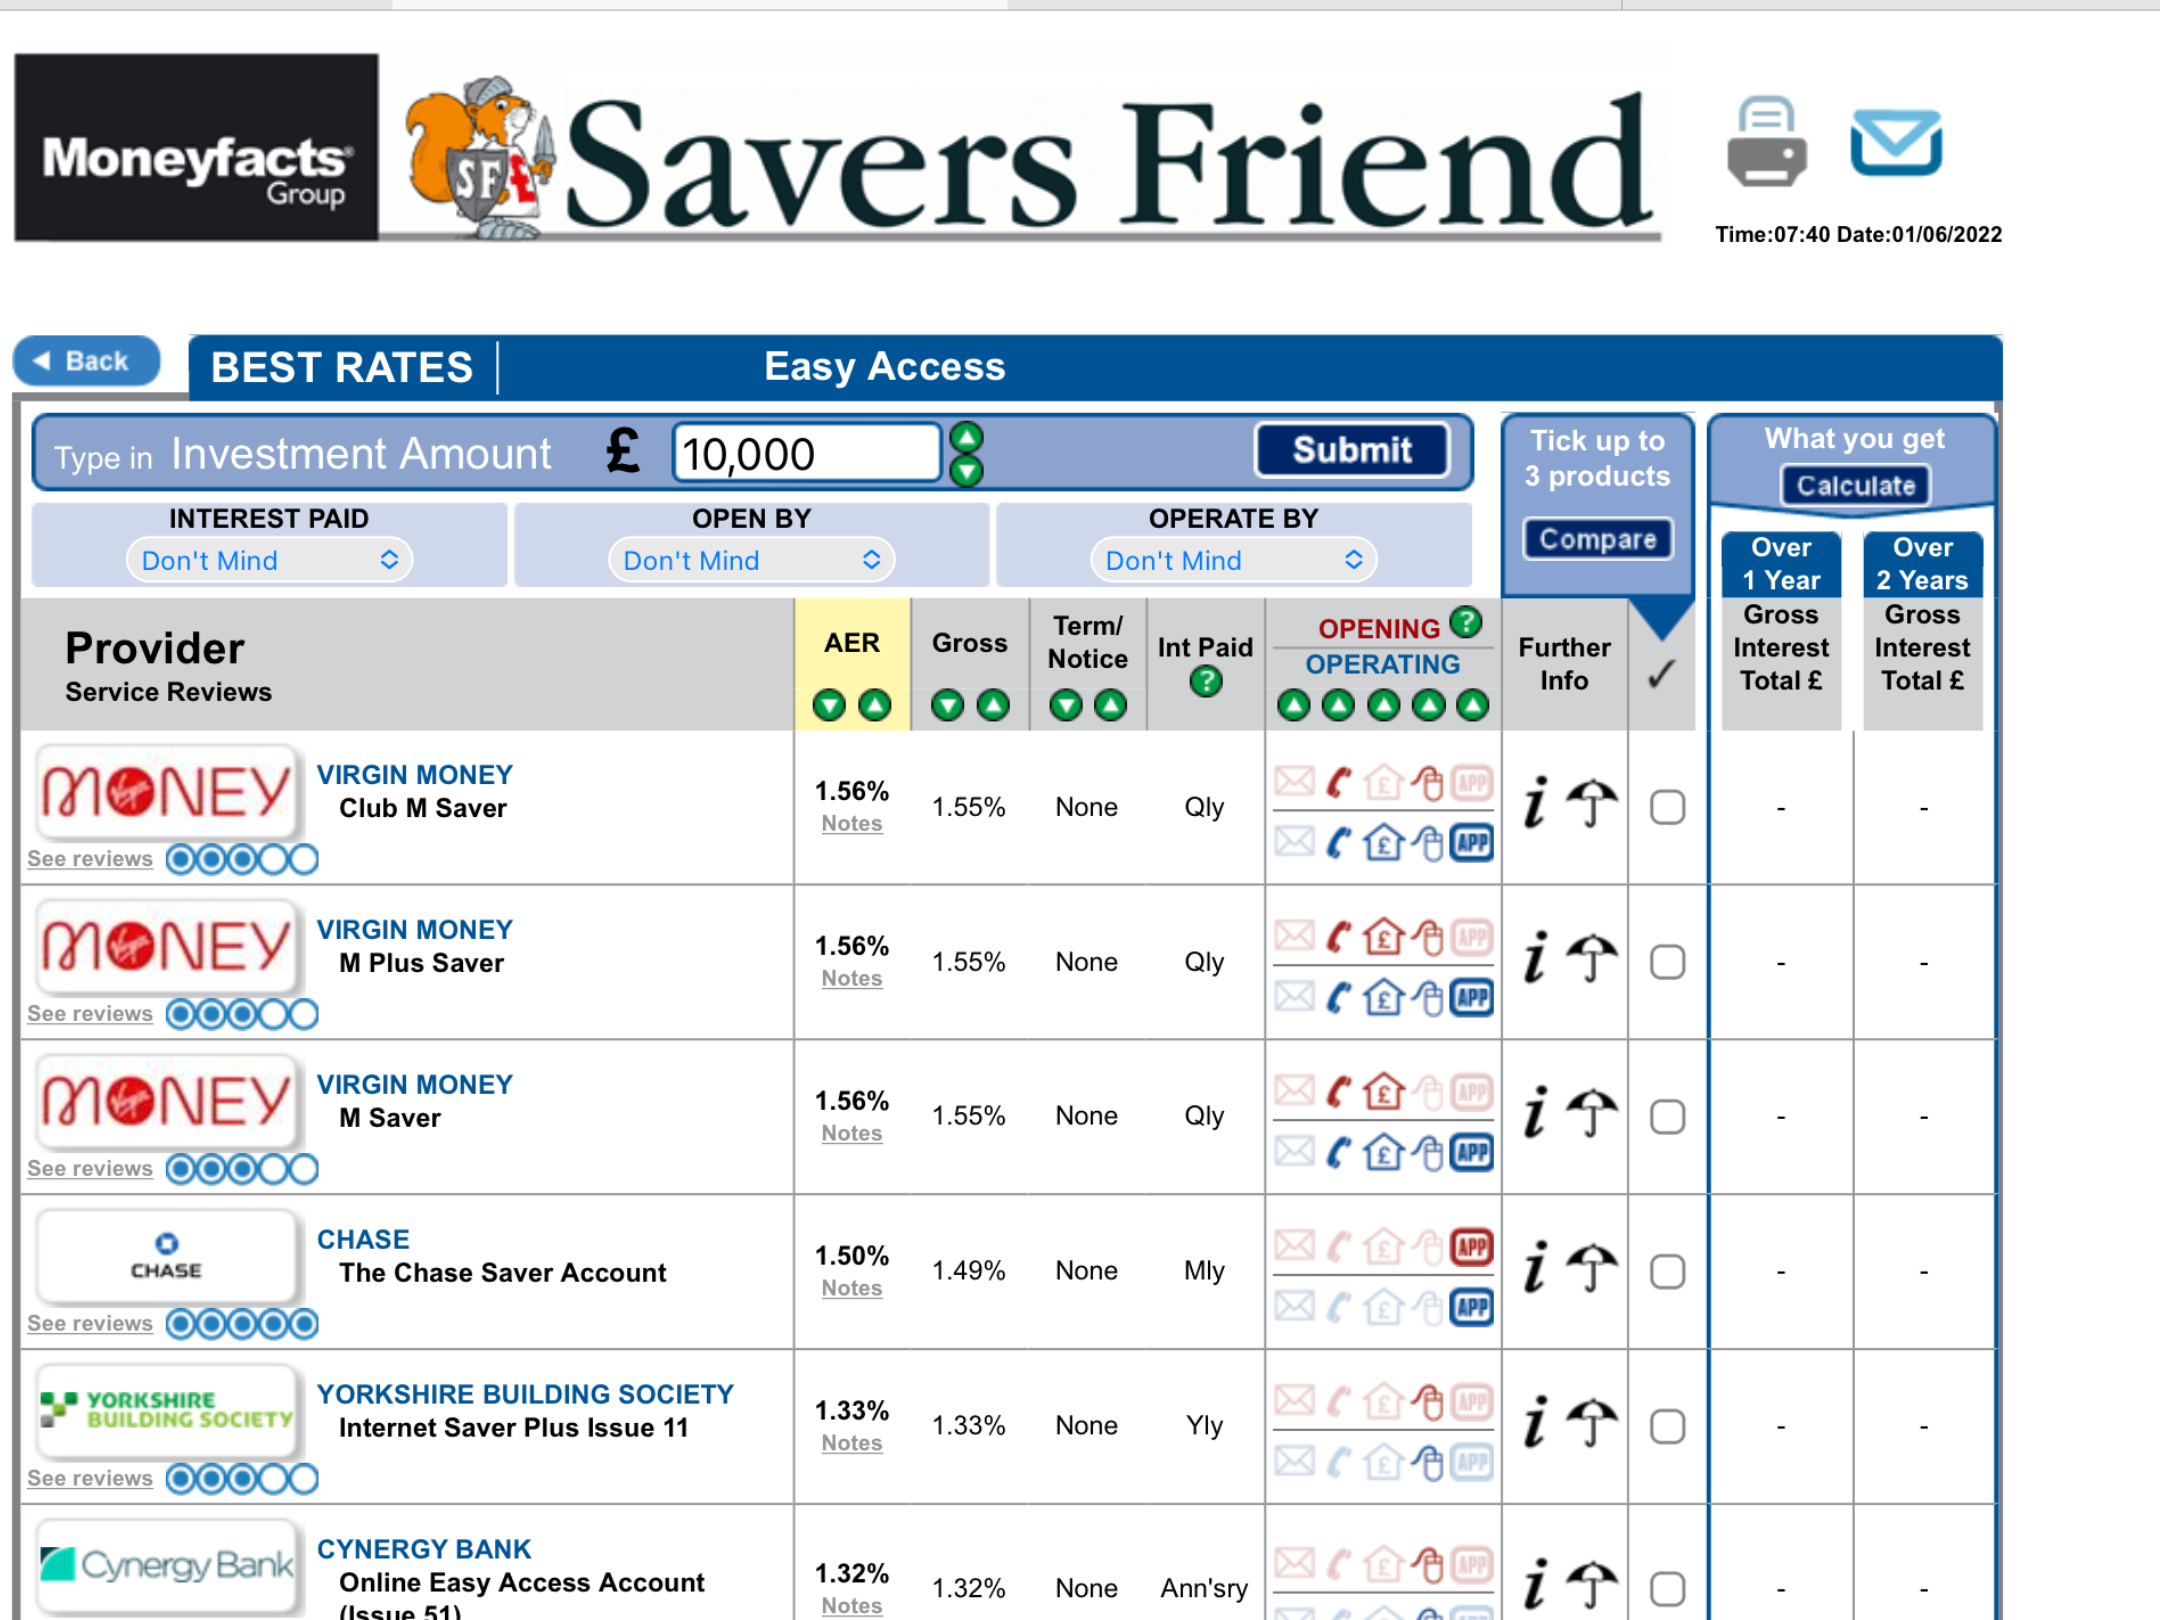Screen dimensions: 2160x1620
Task: Click the Yorkshire Building Society logo
Action: click(x=167, y=1410)
